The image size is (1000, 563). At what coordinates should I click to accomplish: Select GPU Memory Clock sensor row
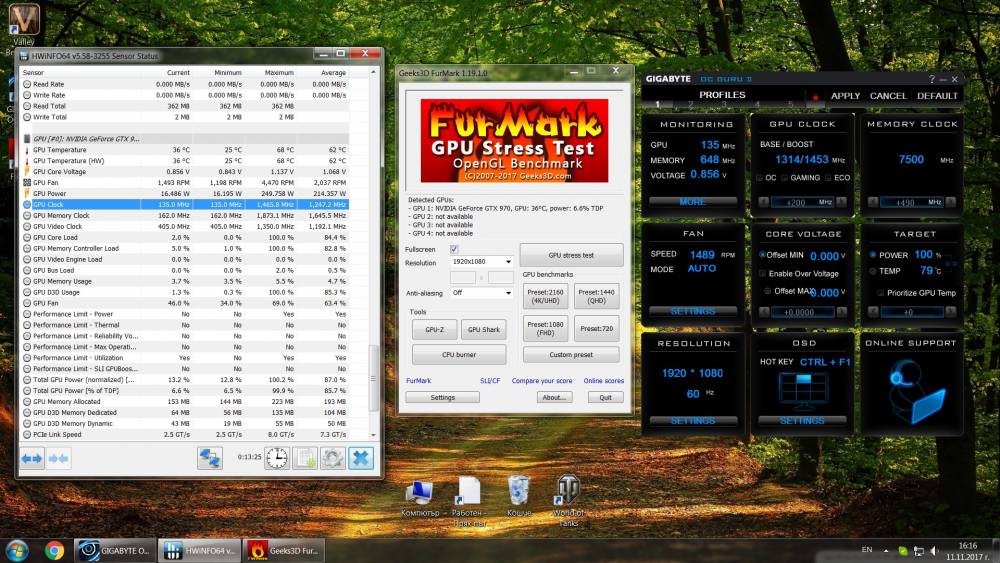click(x=185, y=216)
